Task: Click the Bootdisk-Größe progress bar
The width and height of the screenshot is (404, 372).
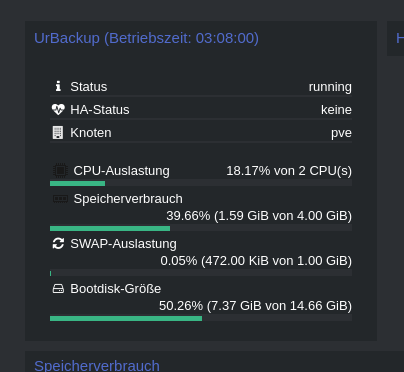Action: [x=201, y=318]
